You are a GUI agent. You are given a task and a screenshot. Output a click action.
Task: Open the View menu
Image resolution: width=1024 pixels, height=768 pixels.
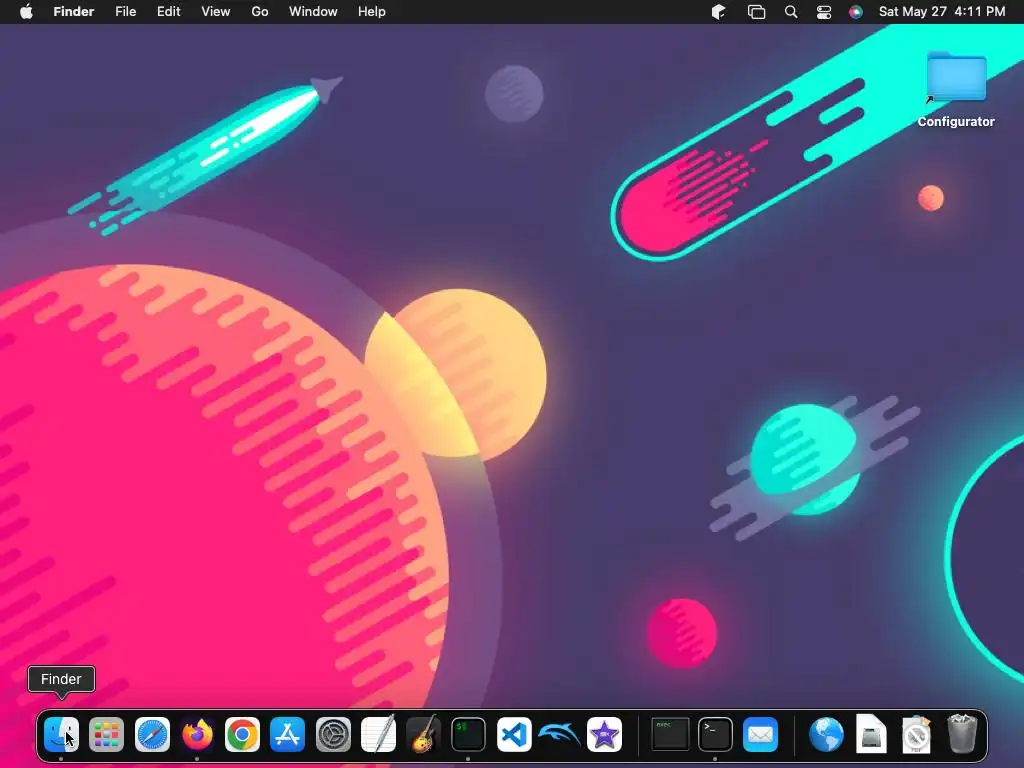tap(216, 12)
